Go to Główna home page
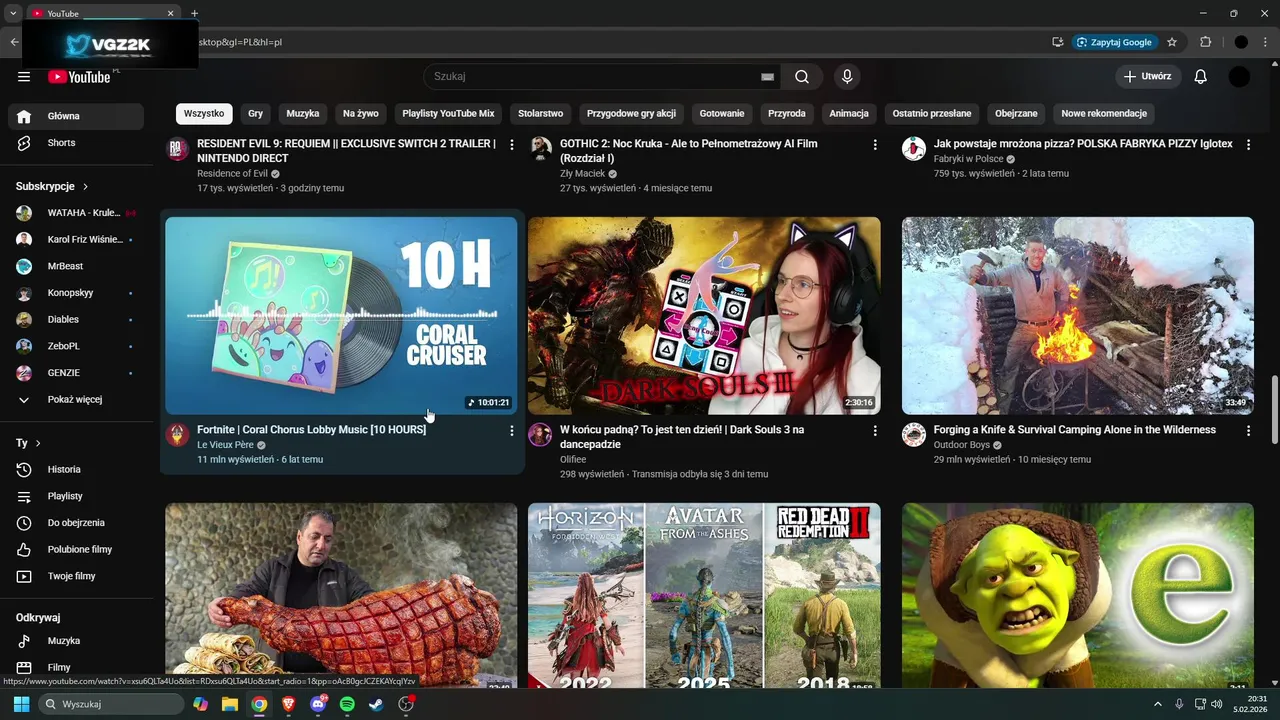This screenshot has height=720, width=1280. tap(76, 116)
